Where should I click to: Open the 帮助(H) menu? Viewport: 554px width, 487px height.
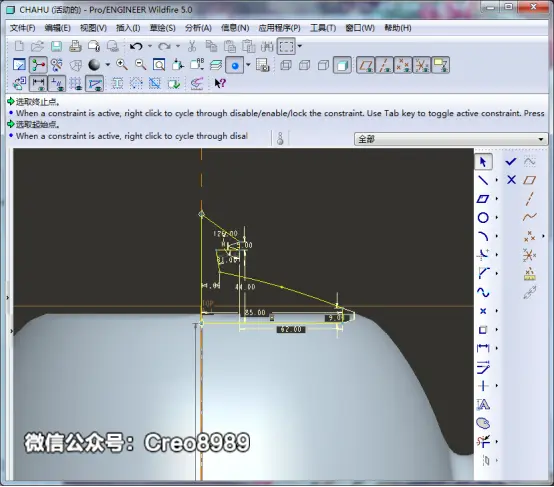(398, 28)
